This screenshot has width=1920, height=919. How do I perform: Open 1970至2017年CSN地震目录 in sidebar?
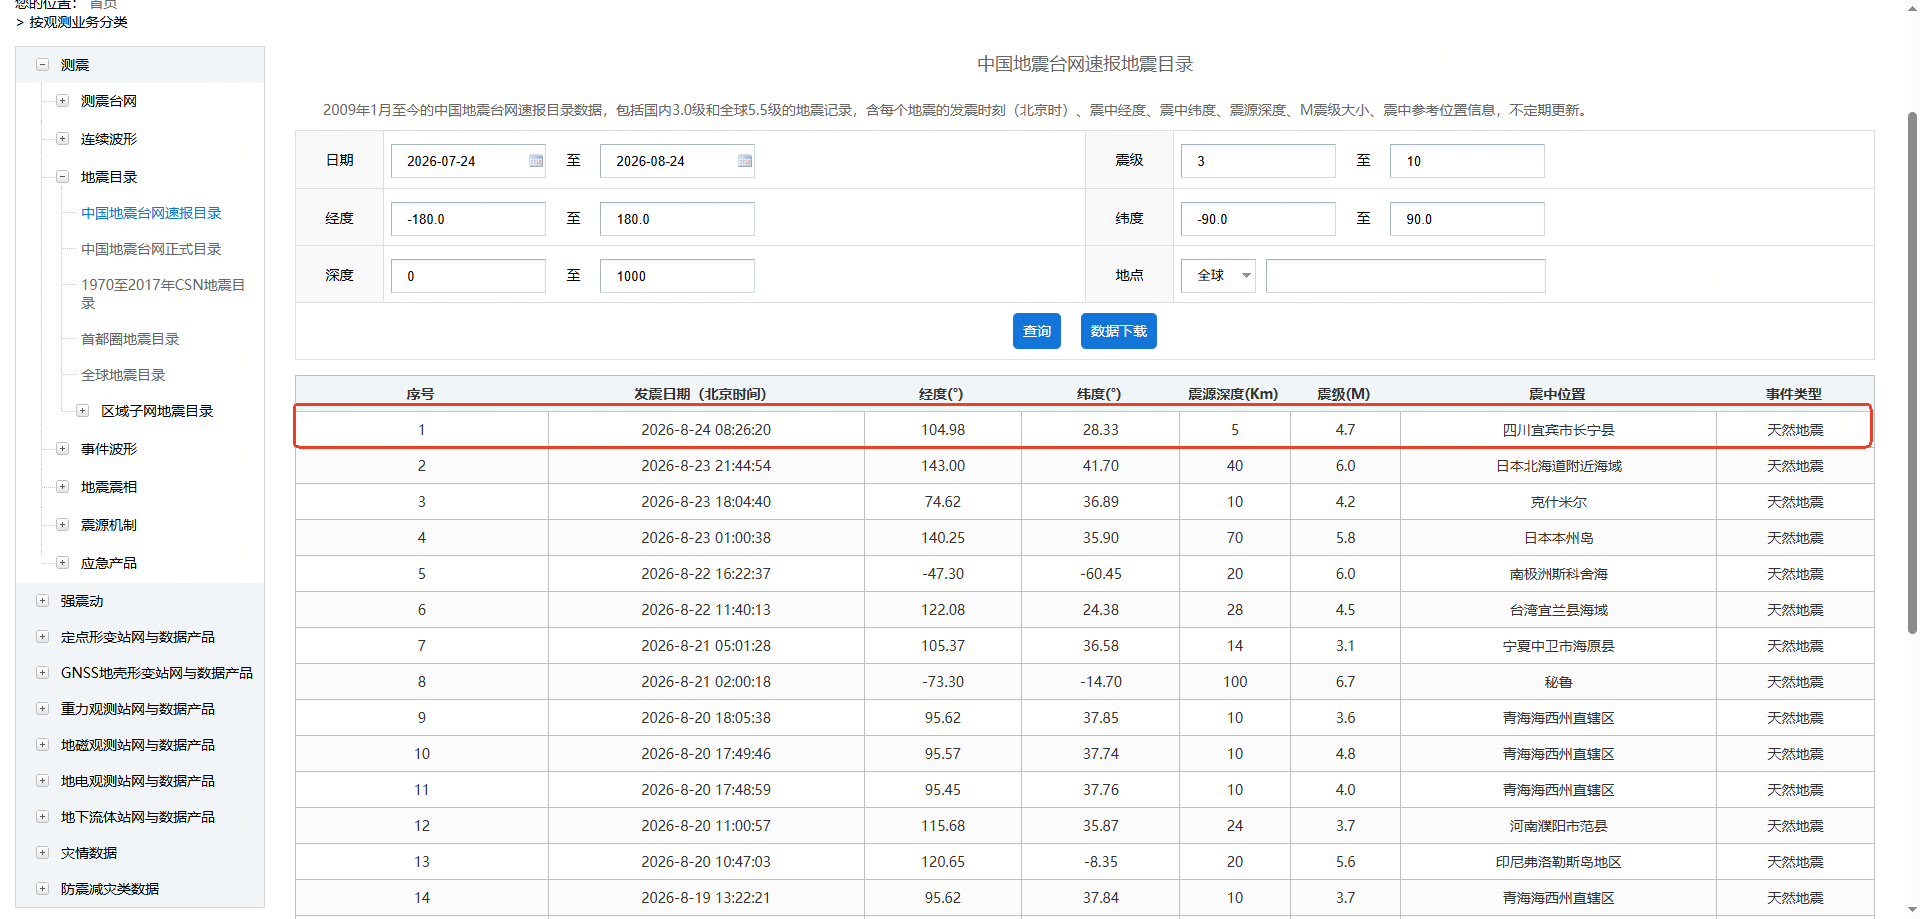pos(163,294)
